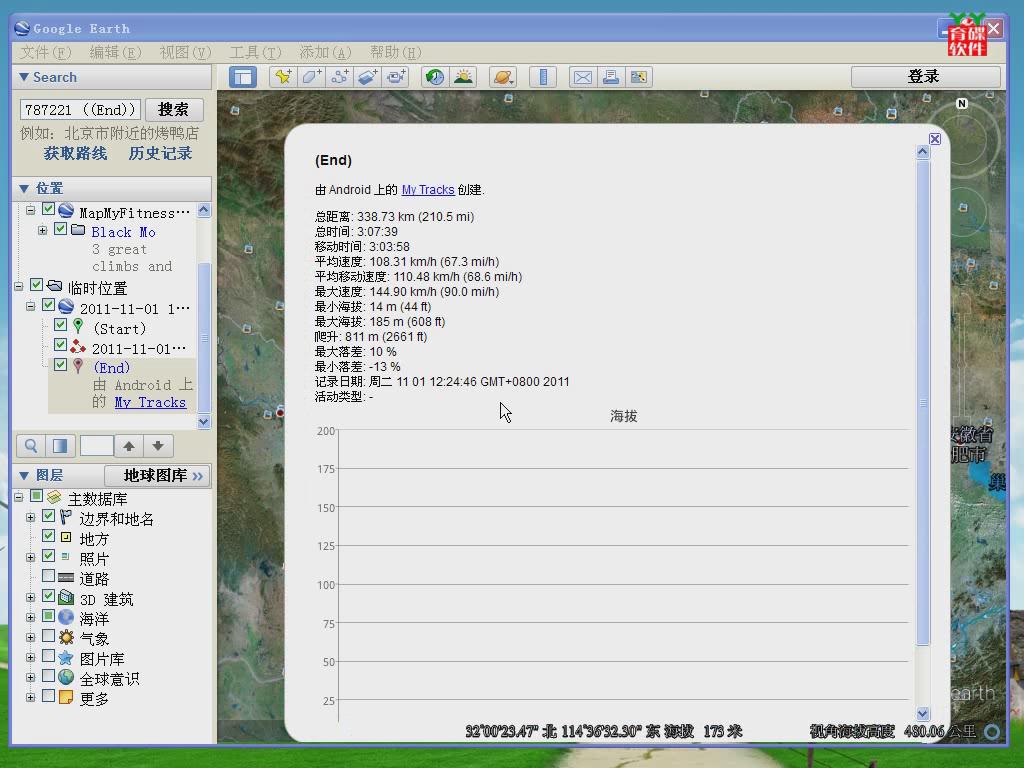
Task: Close the (End) info balloon
Action: pos(935,139)
